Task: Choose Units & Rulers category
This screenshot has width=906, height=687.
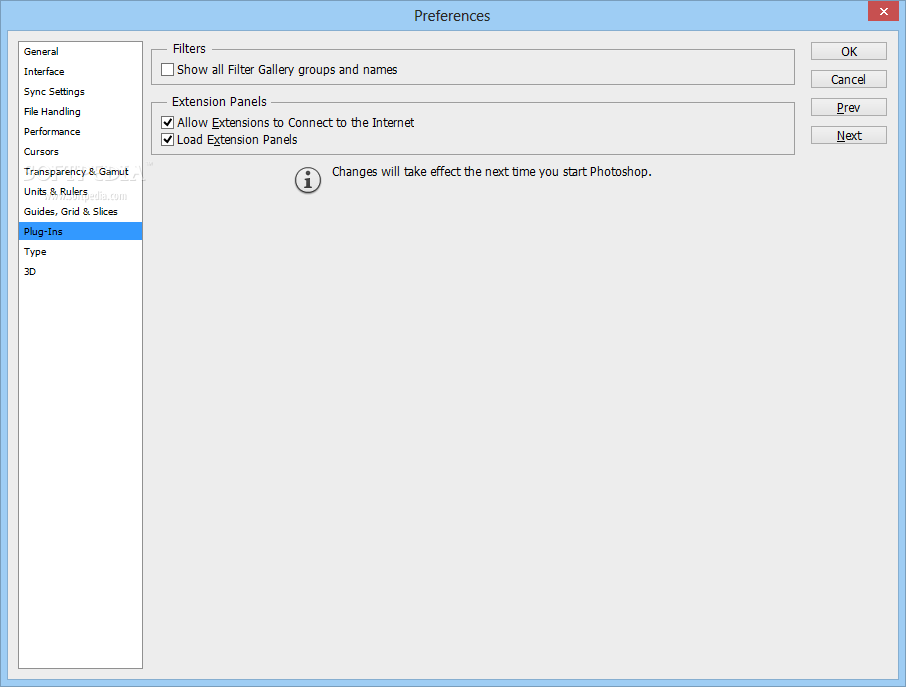Action: [80, 191]
